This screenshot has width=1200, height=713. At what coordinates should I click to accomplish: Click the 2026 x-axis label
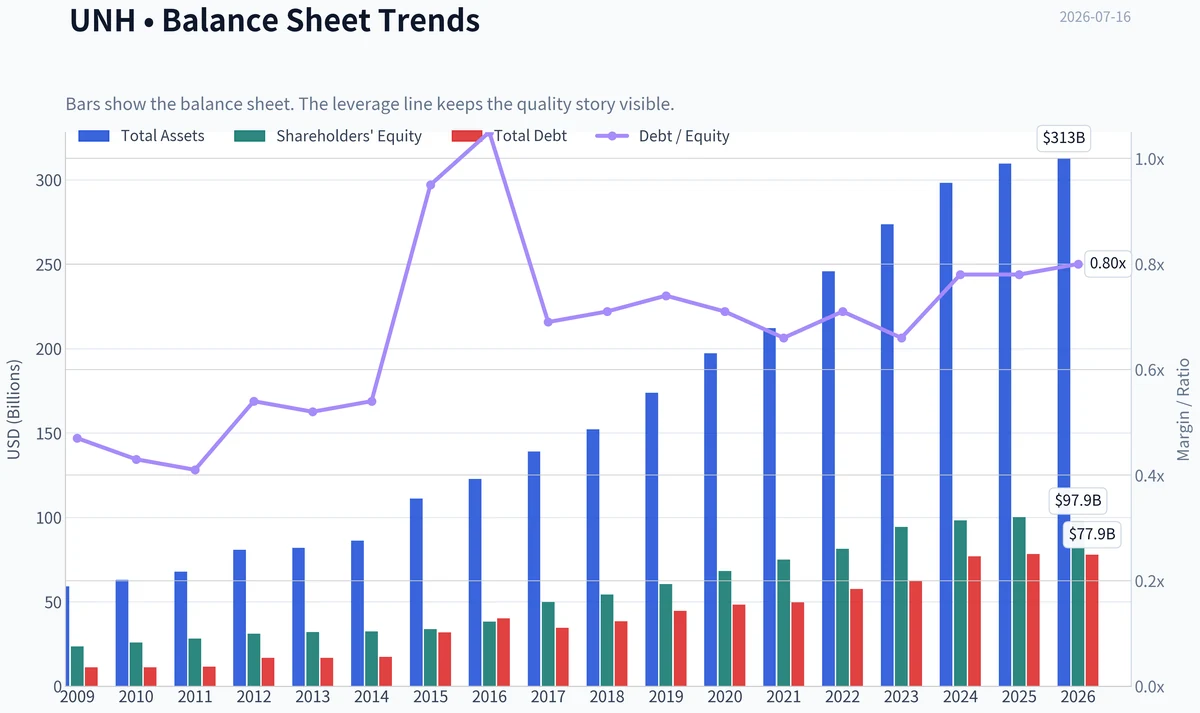pyautogui.click(x=1078, y=696)
